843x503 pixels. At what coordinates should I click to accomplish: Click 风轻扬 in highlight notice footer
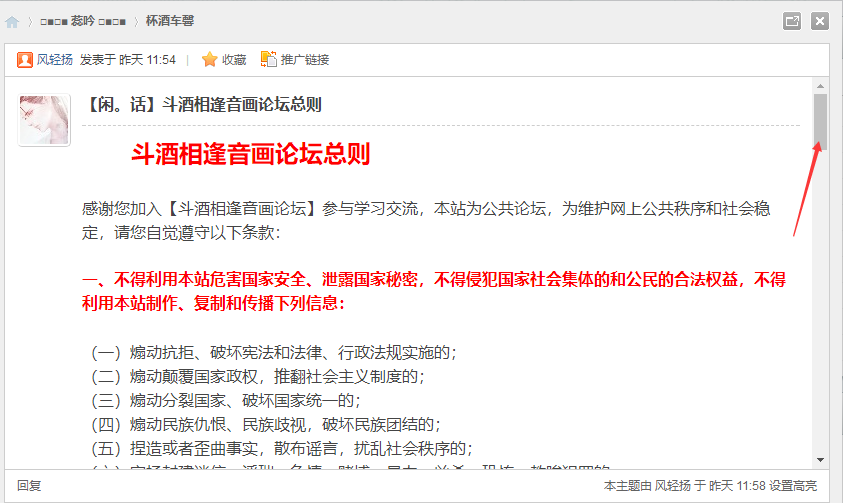[x=672, y=486]
